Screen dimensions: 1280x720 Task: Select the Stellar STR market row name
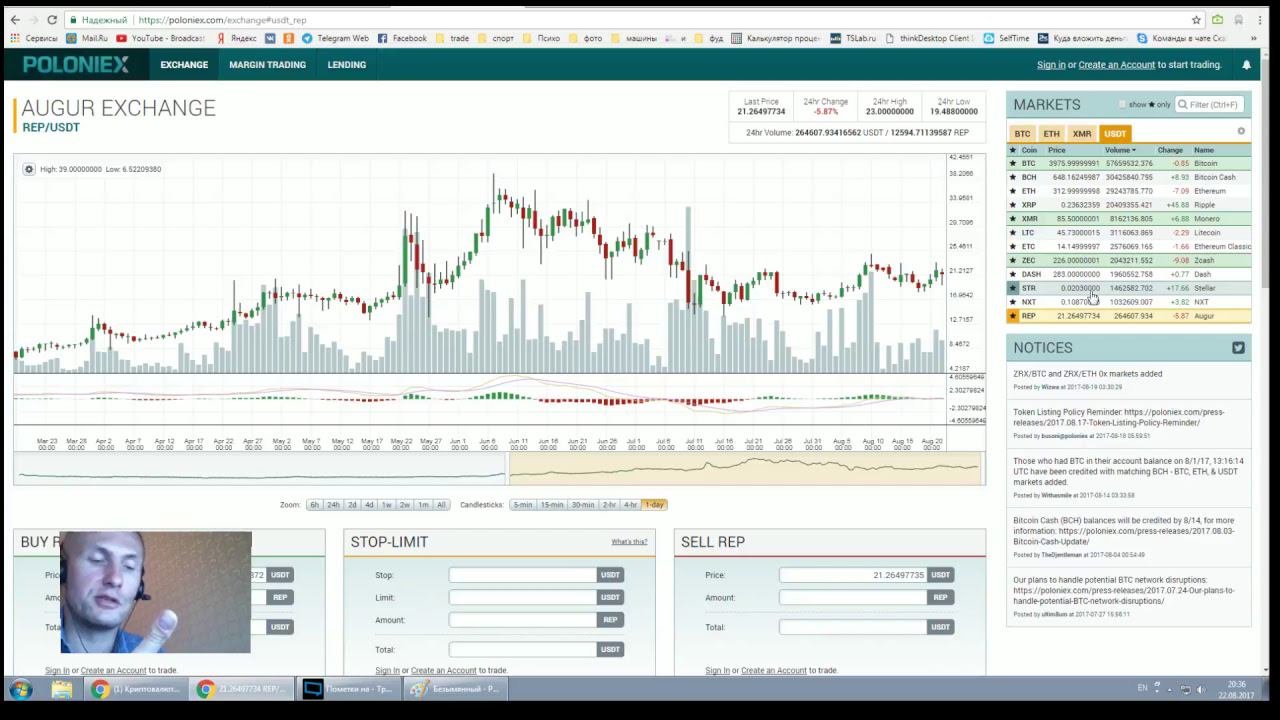click(x=1204, y=288)
